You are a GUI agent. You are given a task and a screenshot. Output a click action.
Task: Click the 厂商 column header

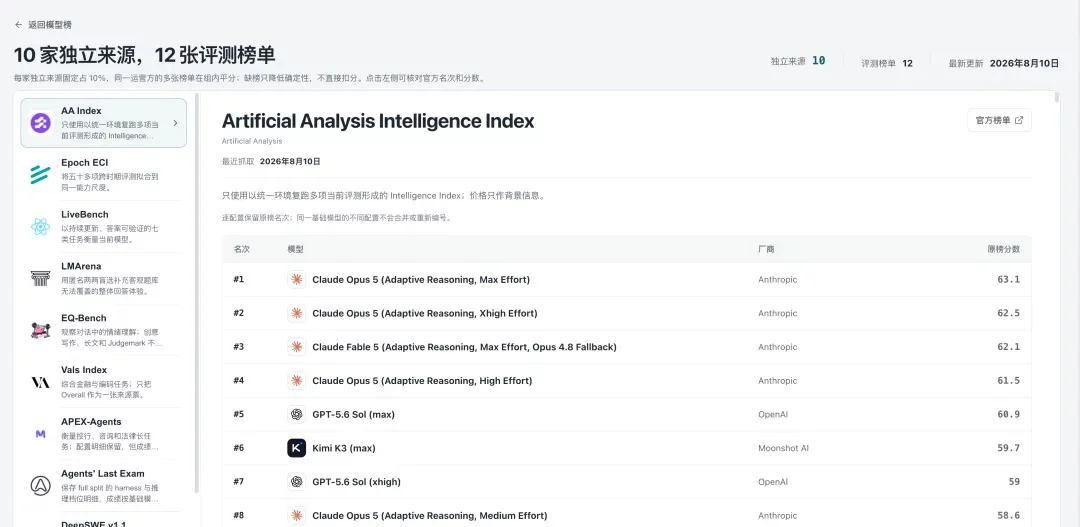[x=766, y=249]
